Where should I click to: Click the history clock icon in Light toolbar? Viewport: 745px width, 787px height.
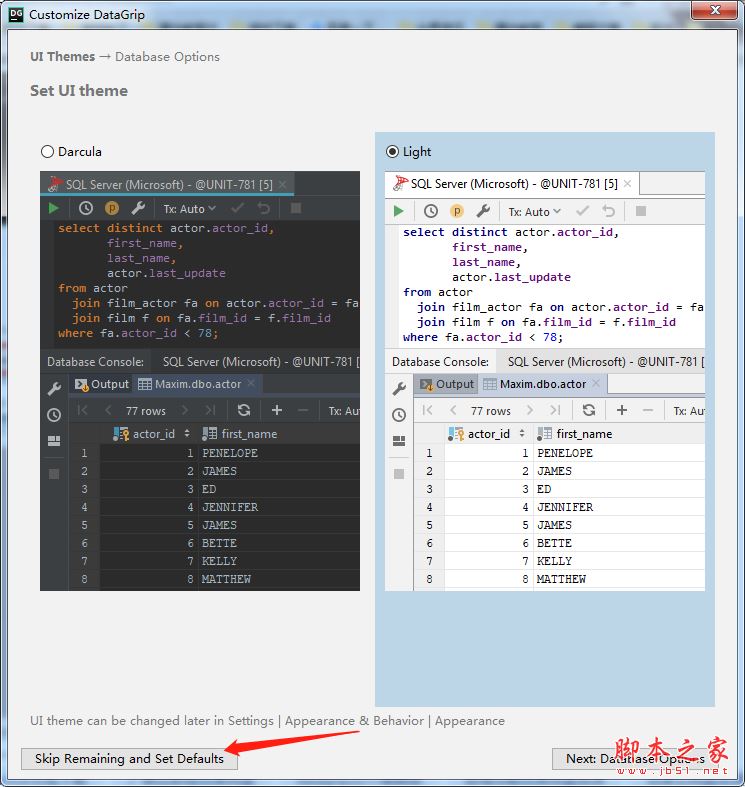tap(431, 211)
